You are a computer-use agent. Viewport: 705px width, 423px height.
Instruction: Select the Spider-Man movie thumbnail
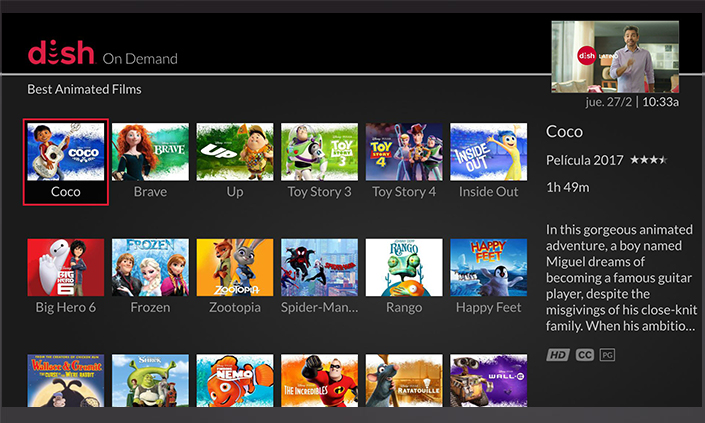[319, 267]
